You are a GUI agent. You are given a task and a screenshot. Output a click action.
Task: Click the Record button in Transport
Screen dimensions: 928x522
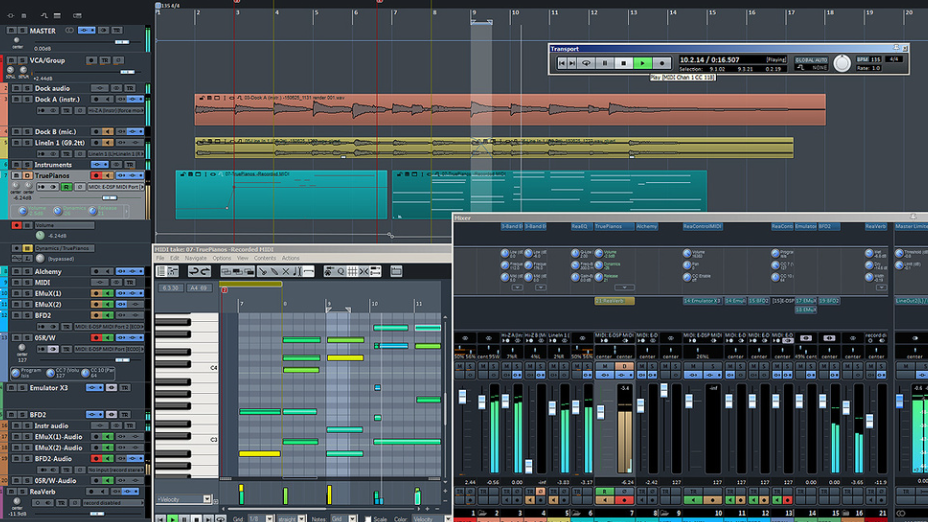click(662, 63)
